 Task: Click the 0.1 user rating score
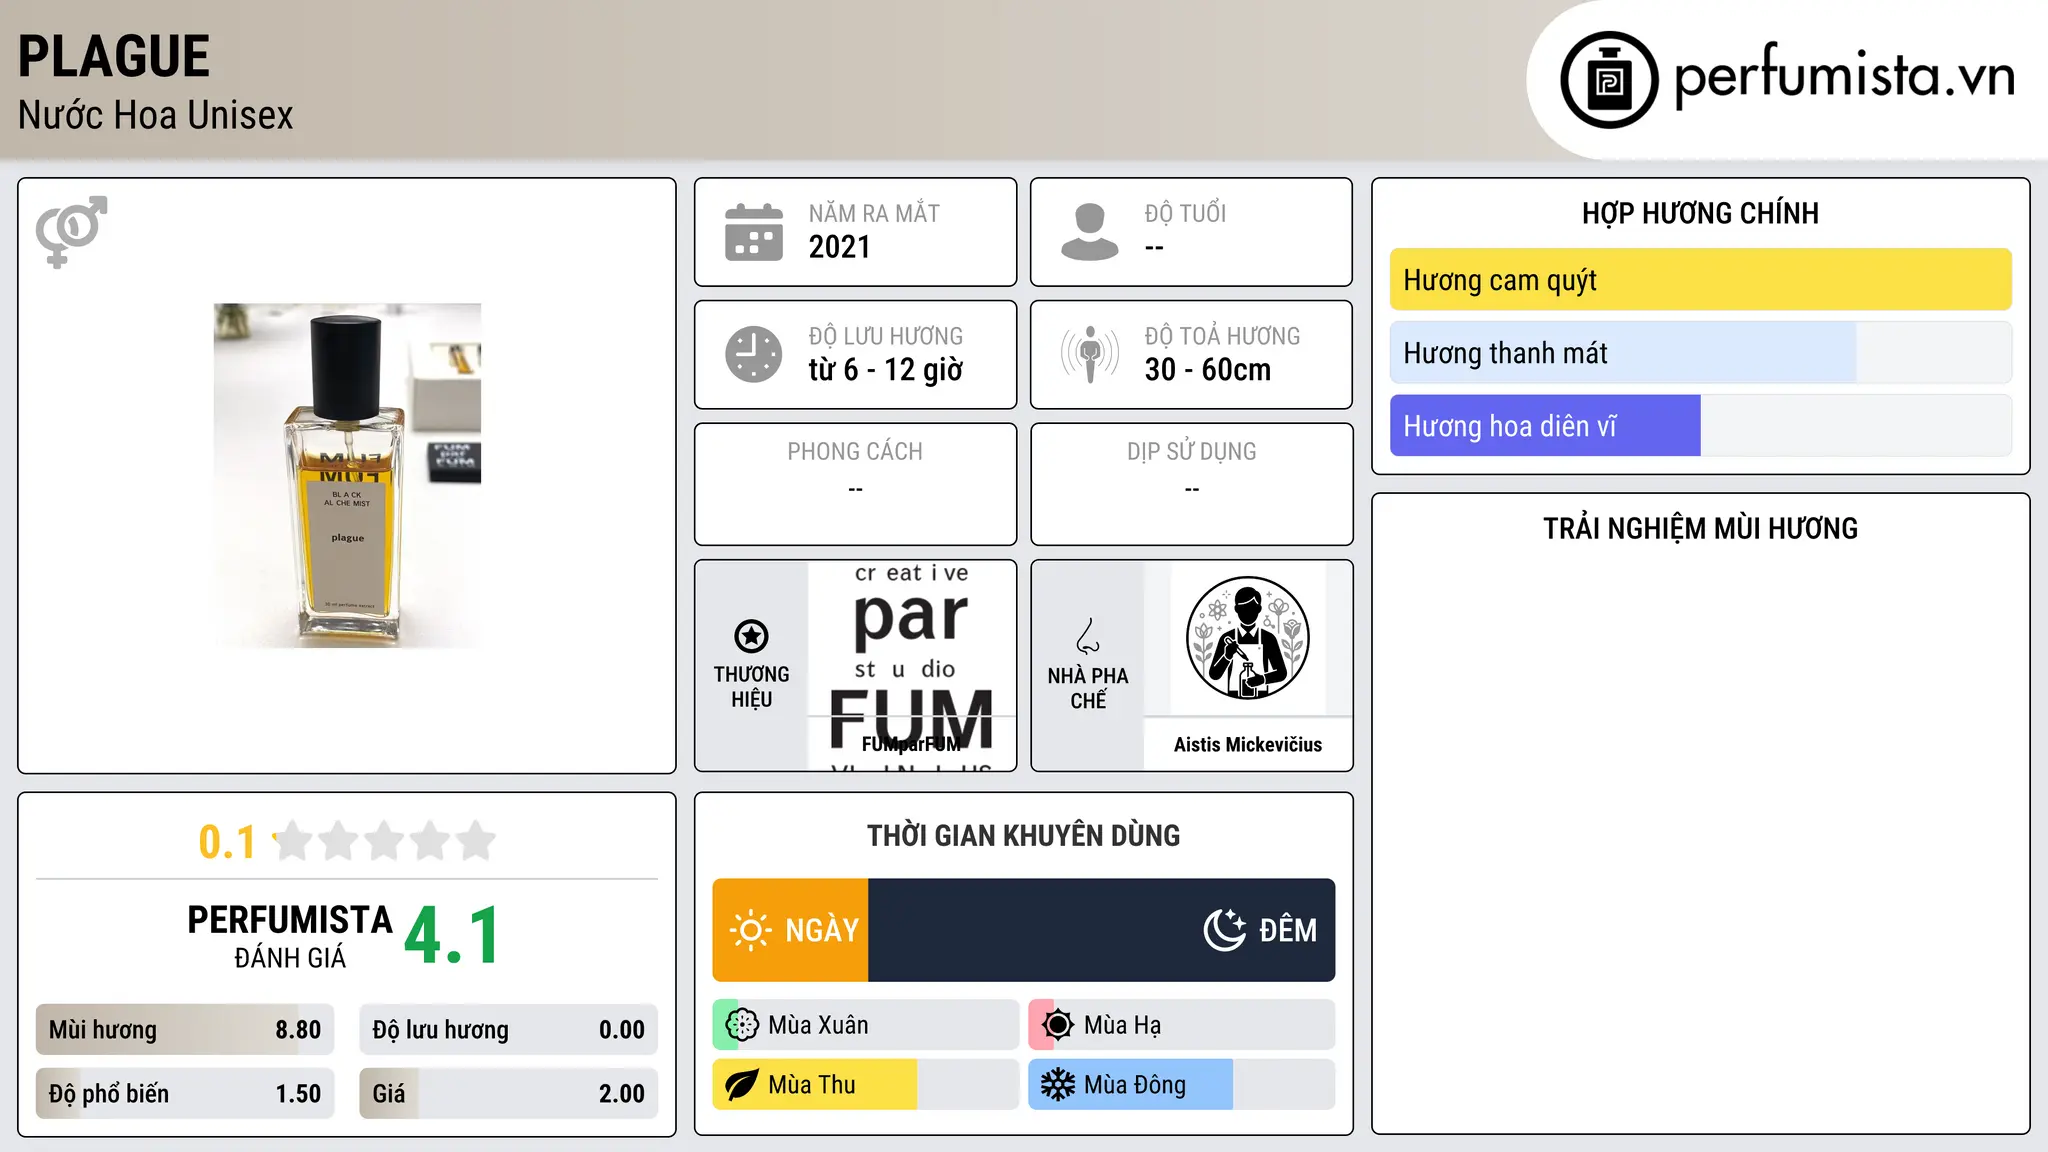tap(226, 842)
